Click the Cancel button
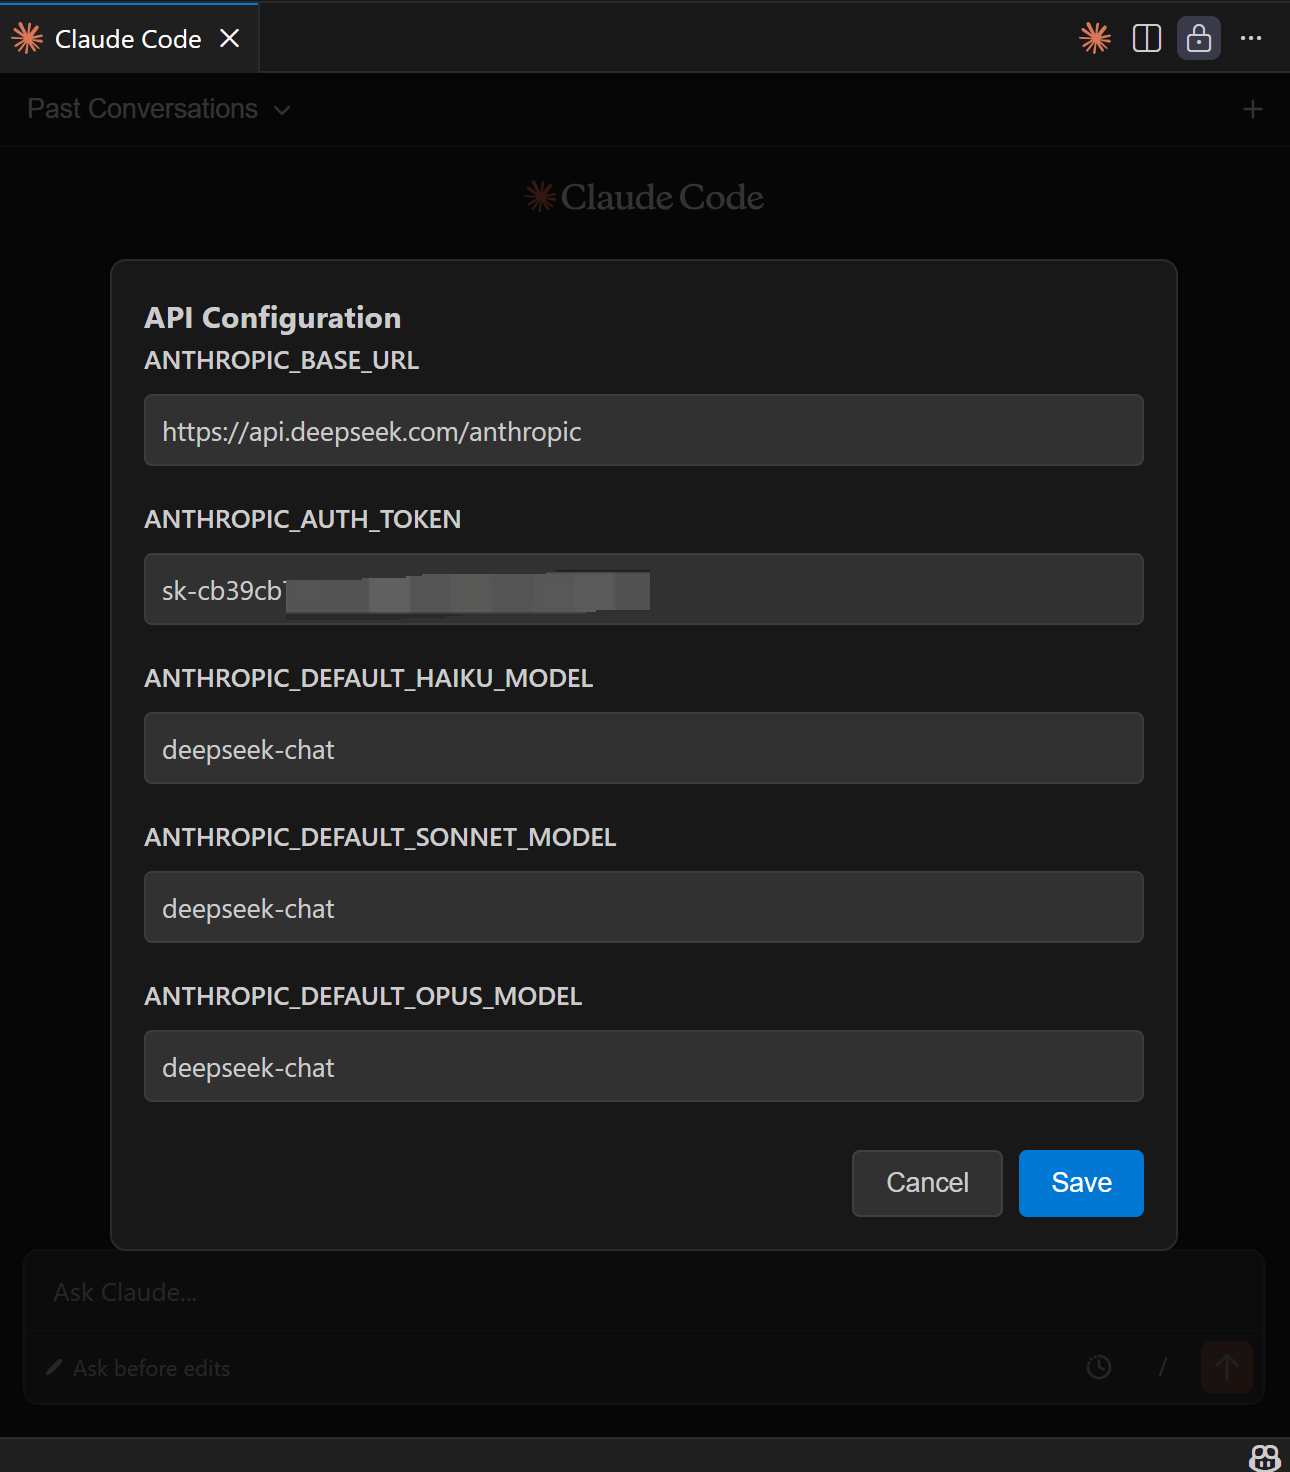This screenshot has width=1290, height=1472. click(x=926, y=1183)
